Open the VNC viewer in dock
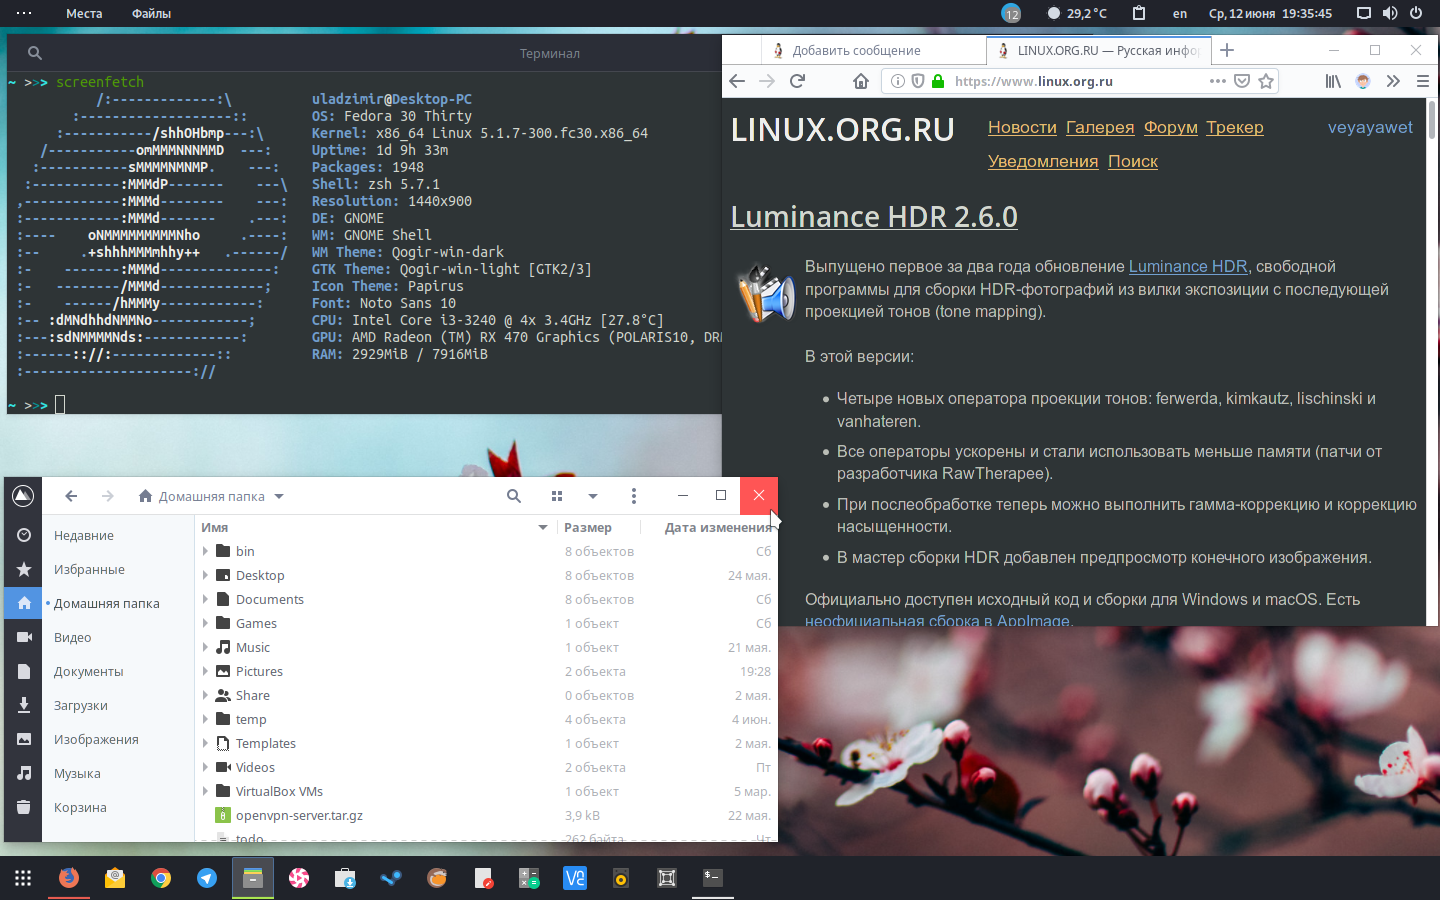 575,878
